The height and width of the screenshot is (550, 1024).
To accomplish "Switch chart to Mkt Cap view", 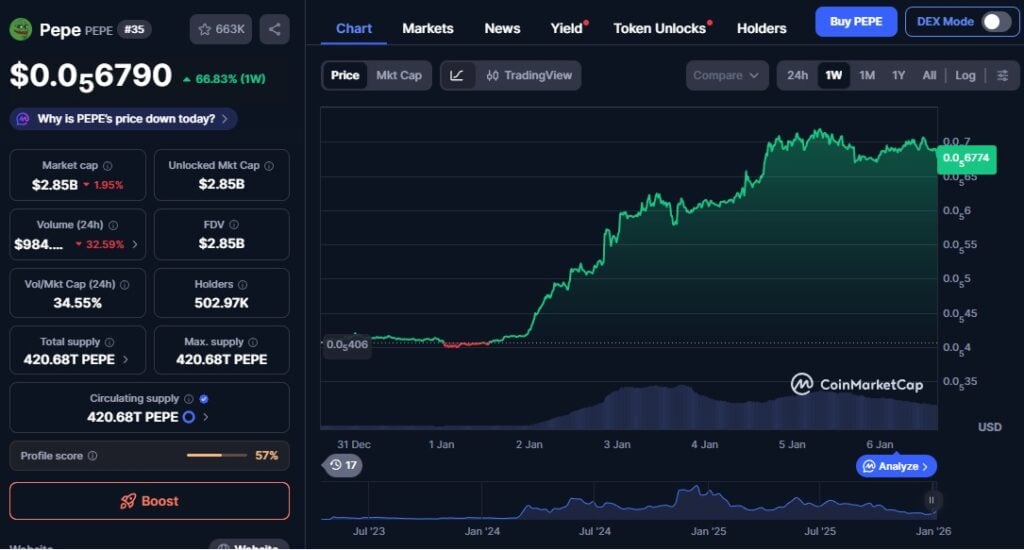I will [398, 76].
